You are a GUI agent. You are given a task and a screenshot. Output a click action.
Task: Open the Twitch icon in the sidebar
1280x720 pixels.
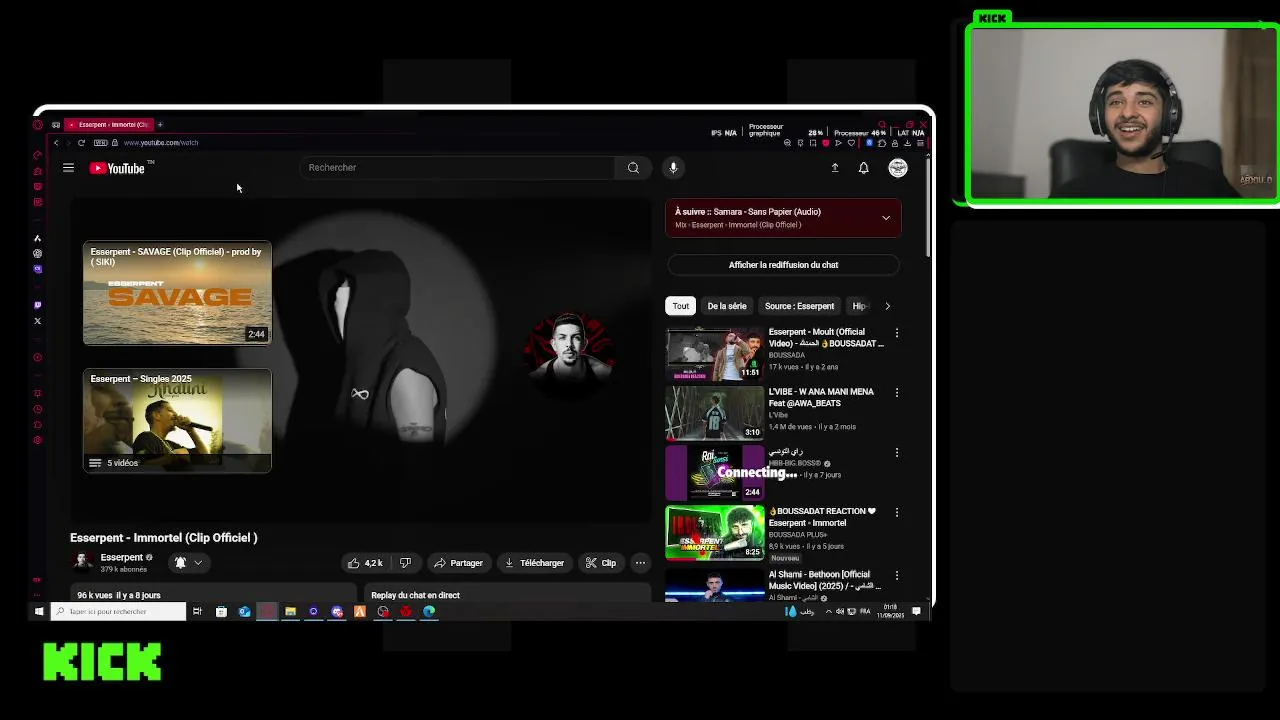point(38,305)
